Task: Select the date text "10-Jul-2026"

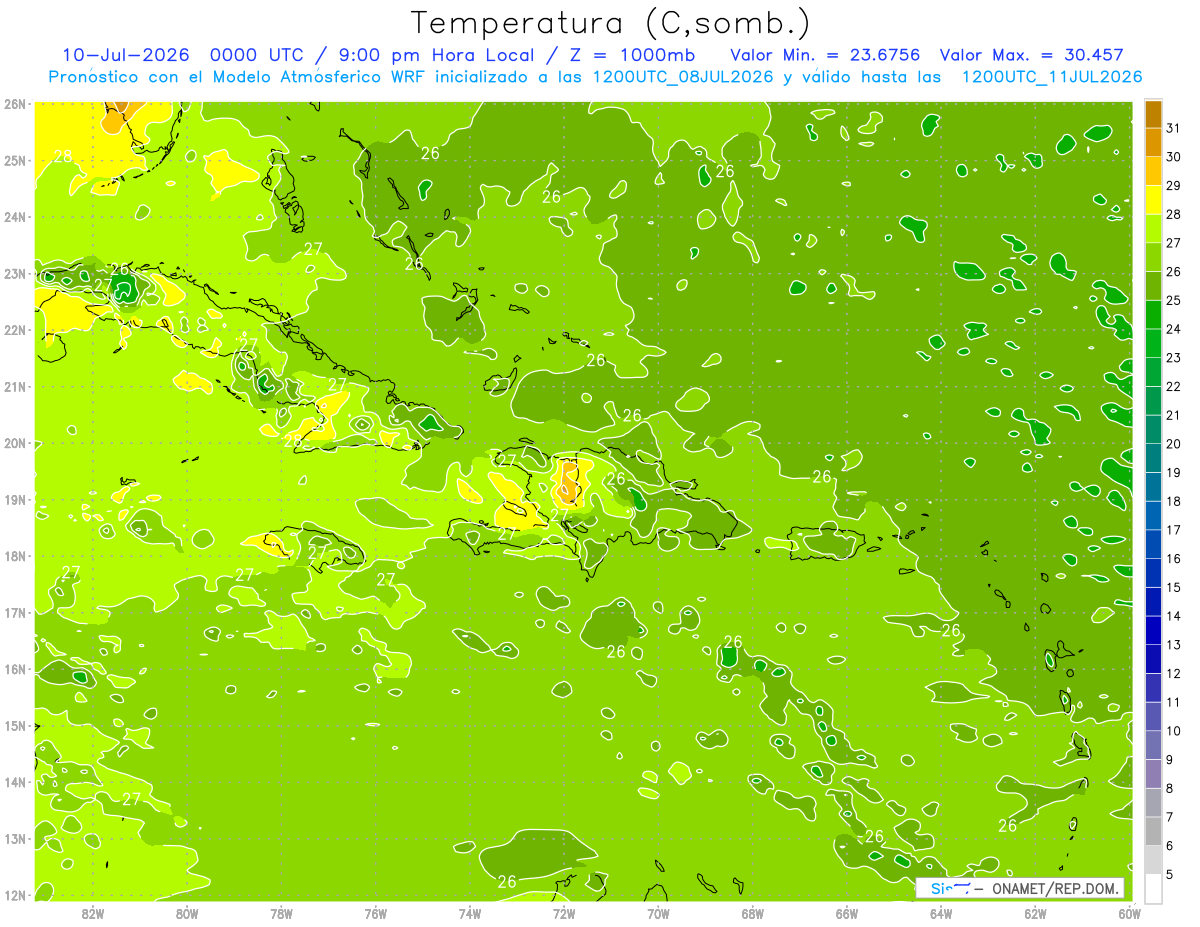Action: pos(126,55)
